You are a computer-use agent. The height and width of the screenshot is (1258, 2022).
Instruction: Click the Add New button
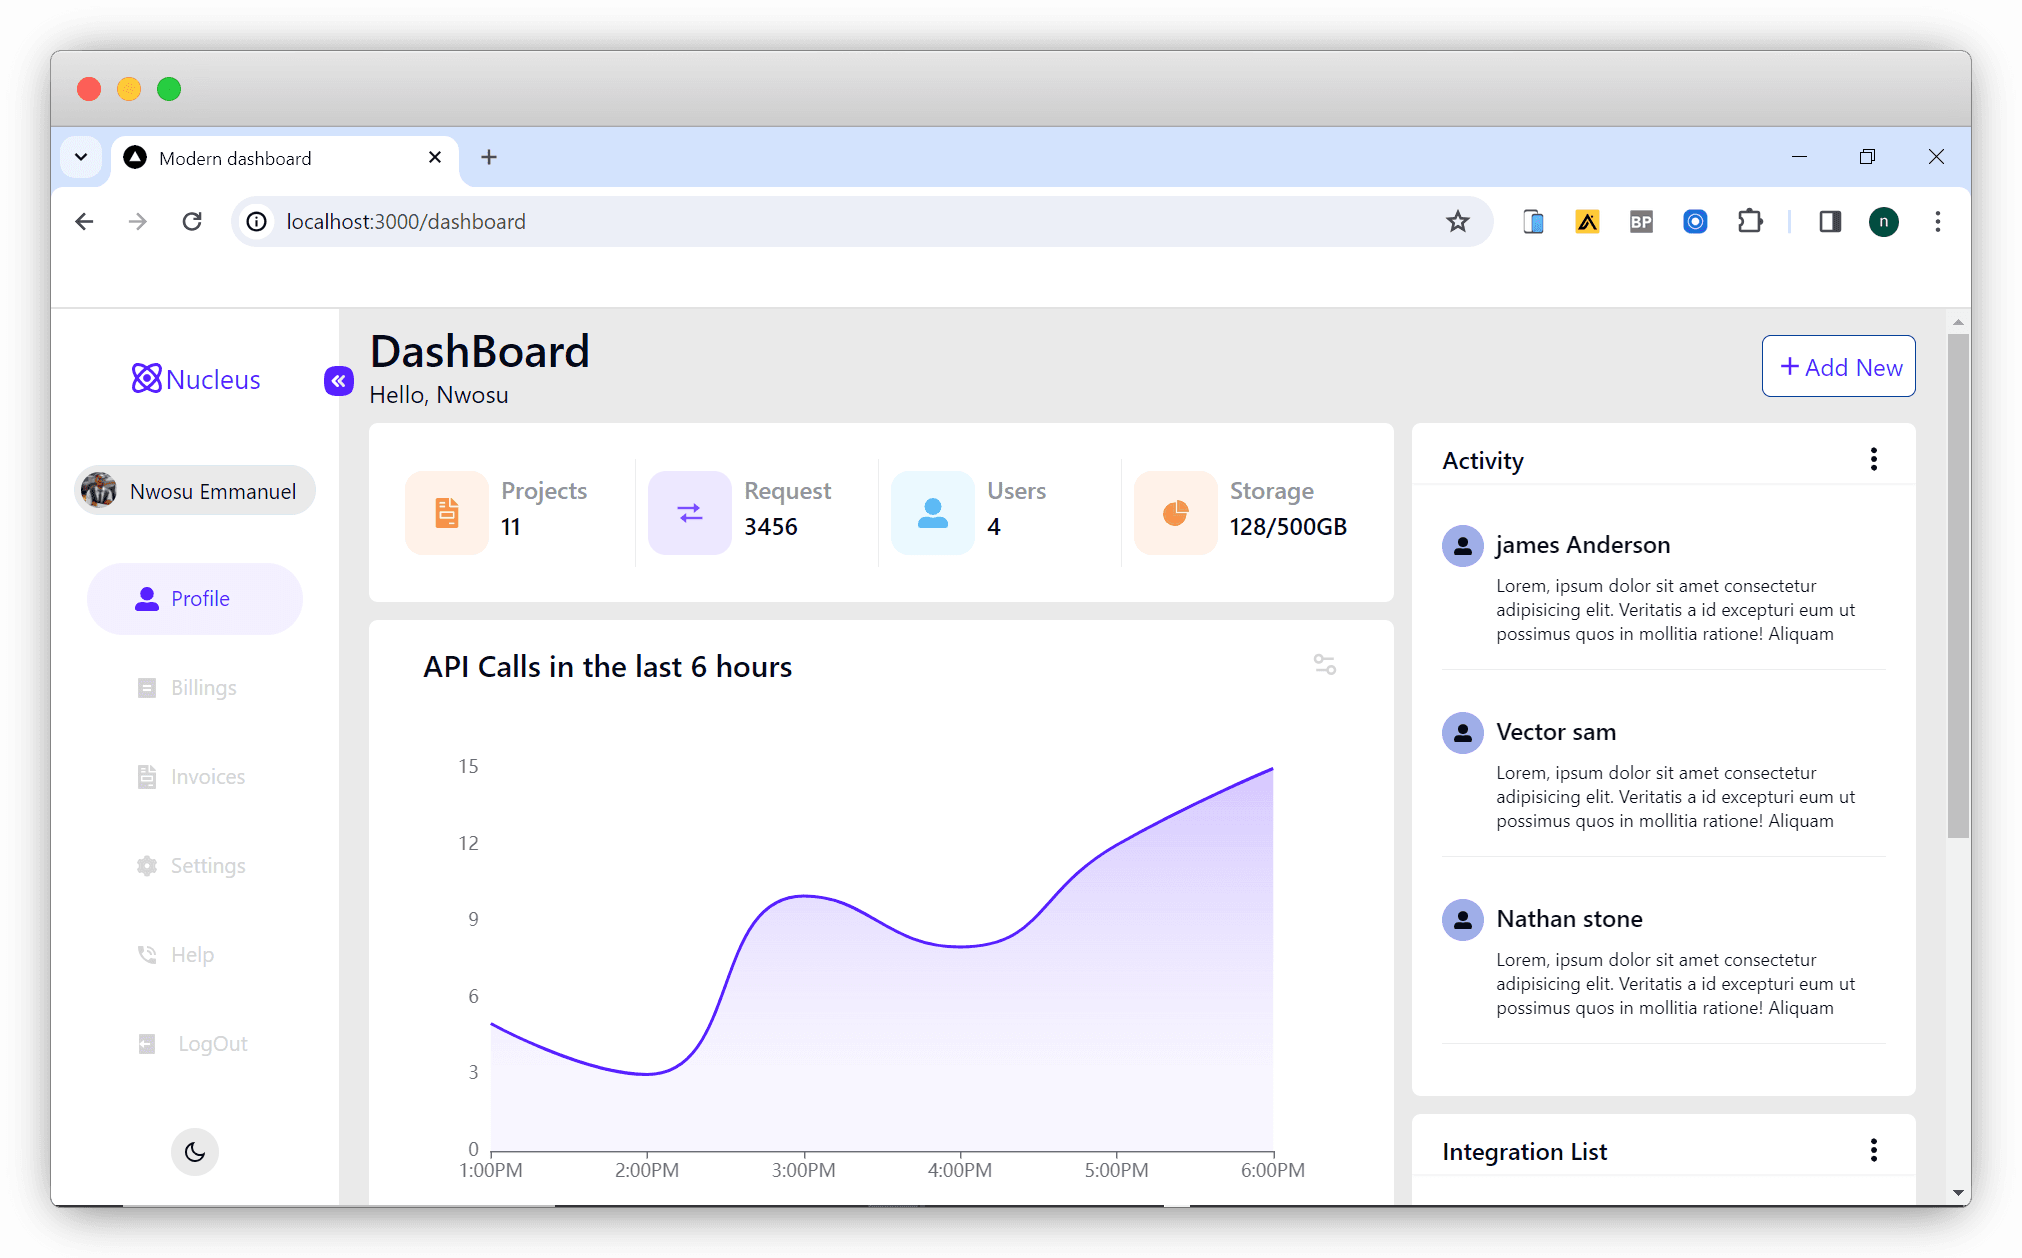click(x=1838, y=367)
